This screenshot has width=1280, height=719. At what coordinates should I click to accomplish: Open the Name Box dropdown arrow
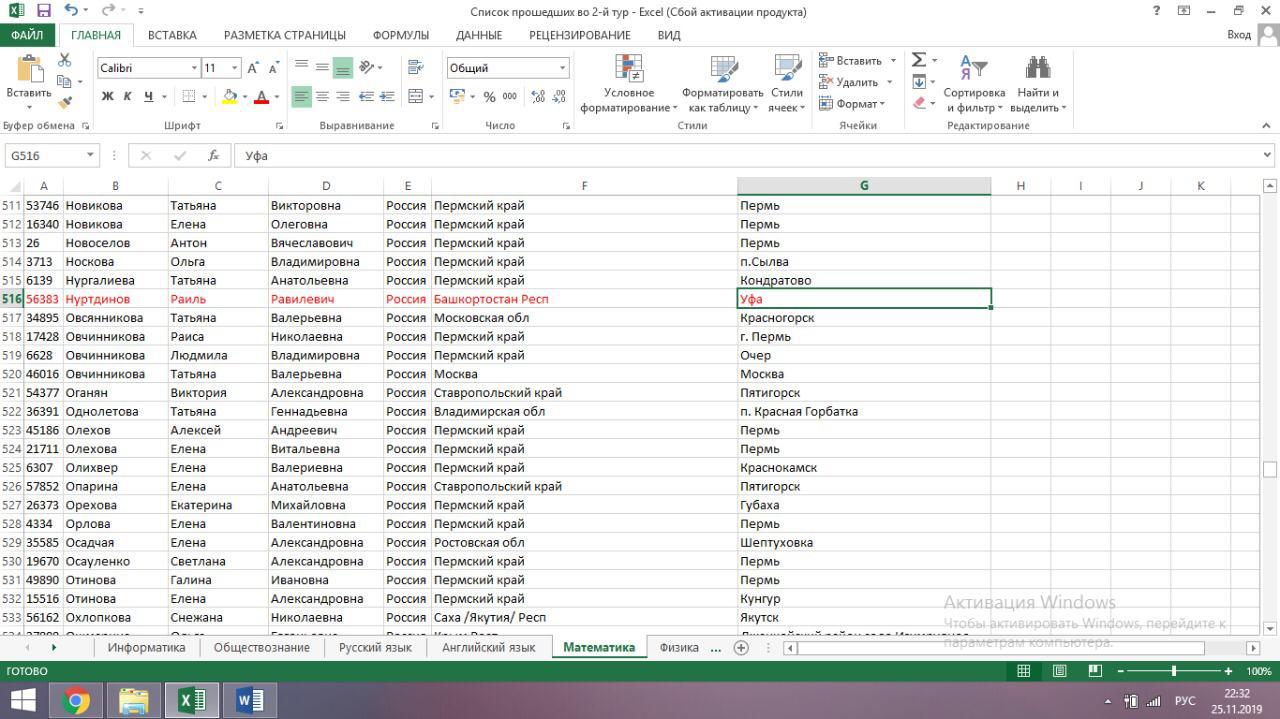[90, 156]
